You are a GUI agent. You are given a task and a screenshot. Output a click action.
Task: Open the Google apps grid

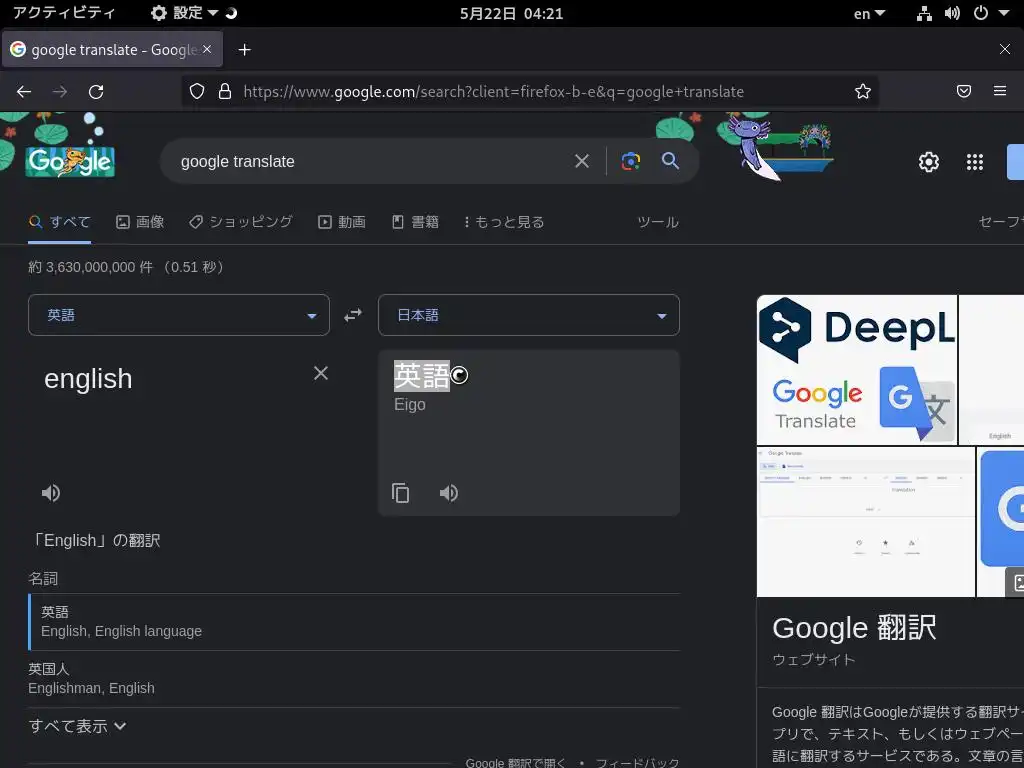tap(974, 162)
